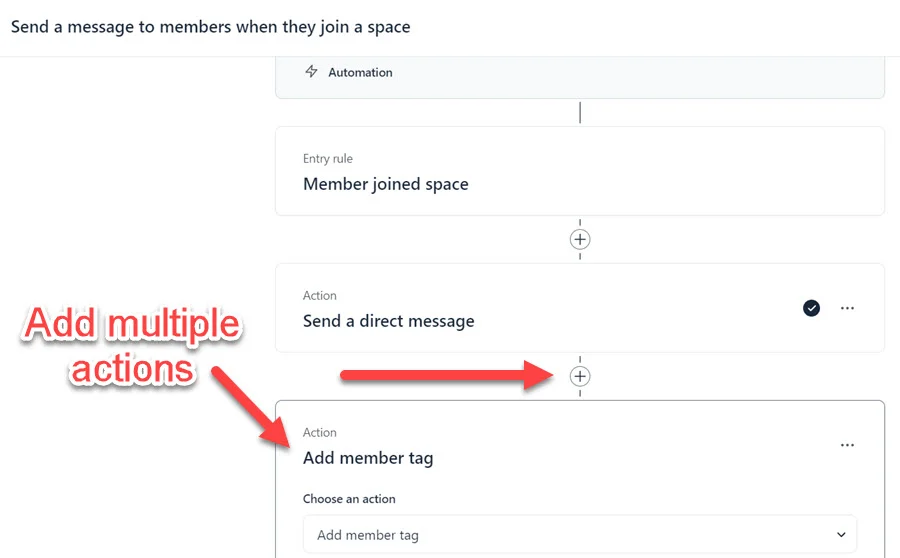The width and height of the screenshot is (900, 558).
Task: Add a step after the entry rule
Action: coord(580,239)
